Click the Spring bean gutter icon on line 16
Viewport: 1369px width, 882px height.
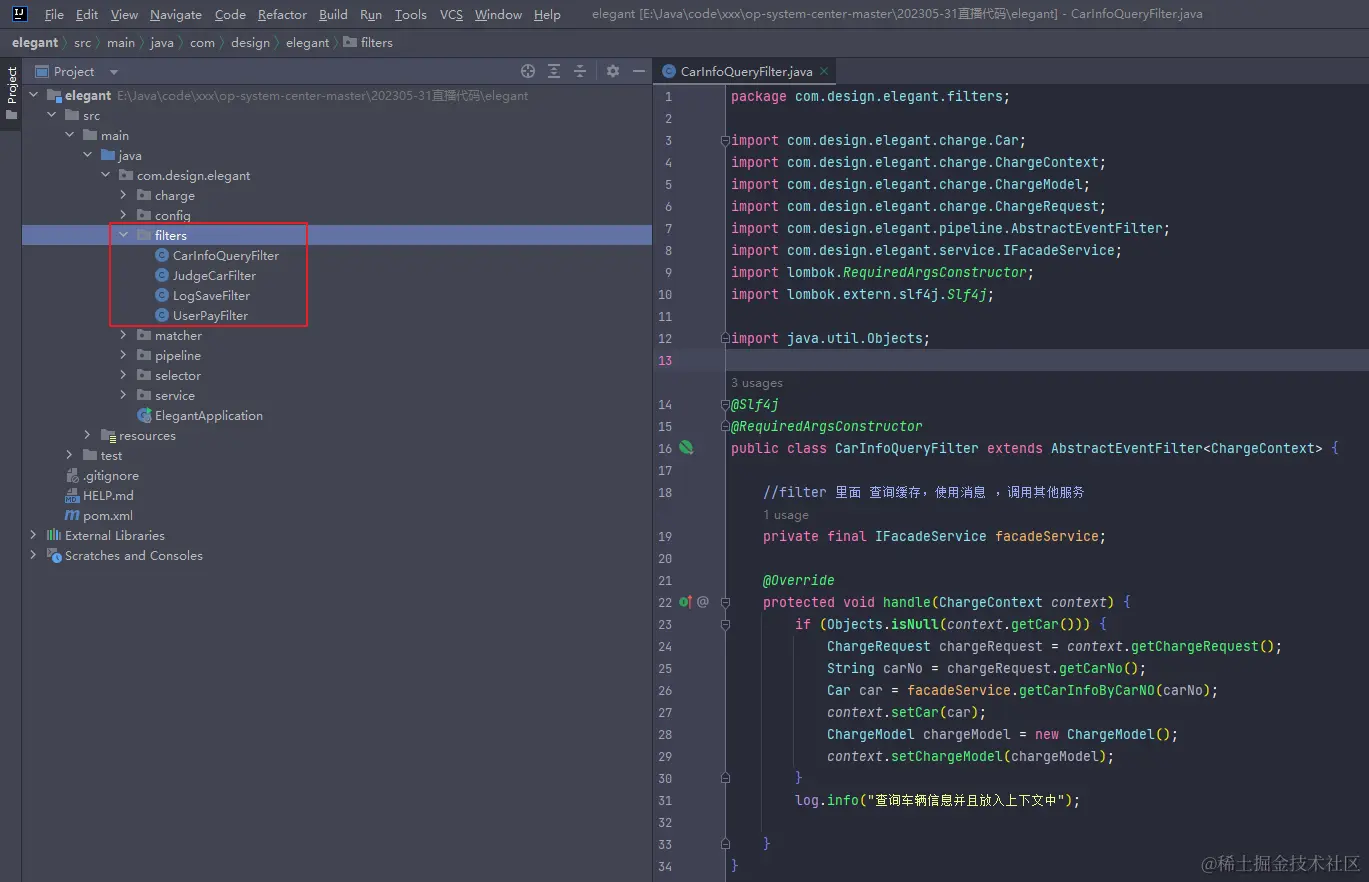point(686,447)
